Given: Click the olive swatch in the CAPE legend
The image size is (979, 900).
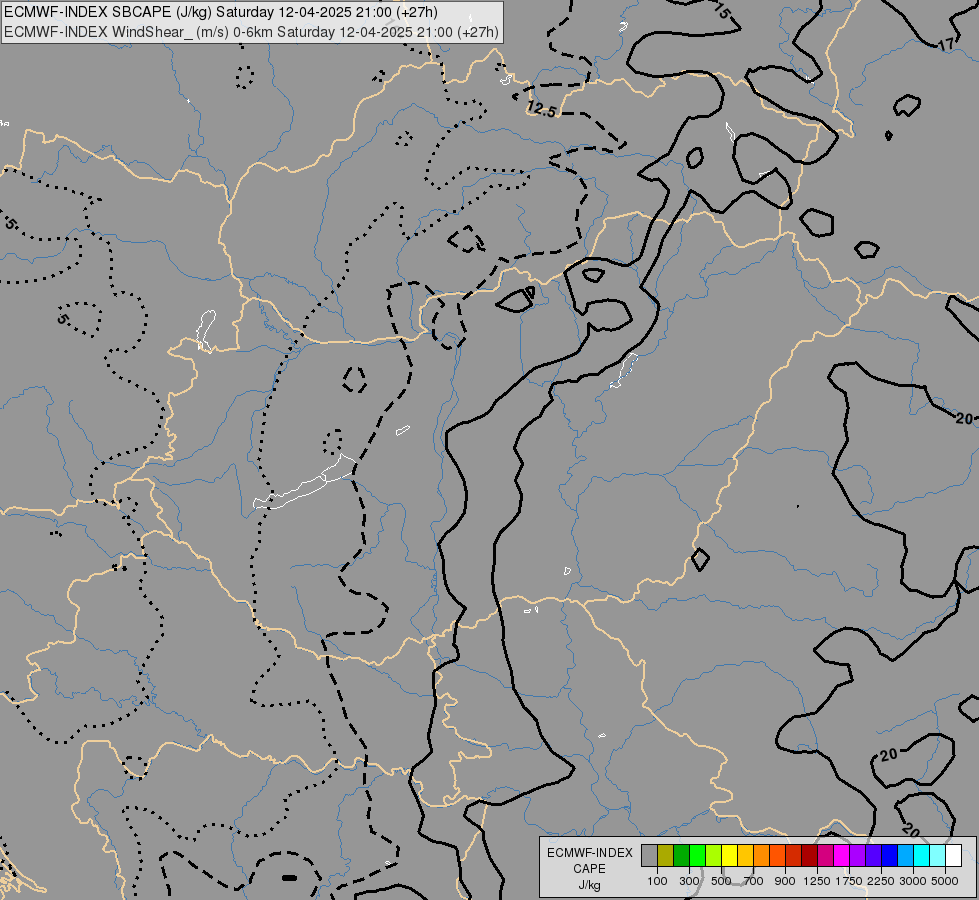Looking at the screenshot, I should pyautogui.click(x=666, y=856).
